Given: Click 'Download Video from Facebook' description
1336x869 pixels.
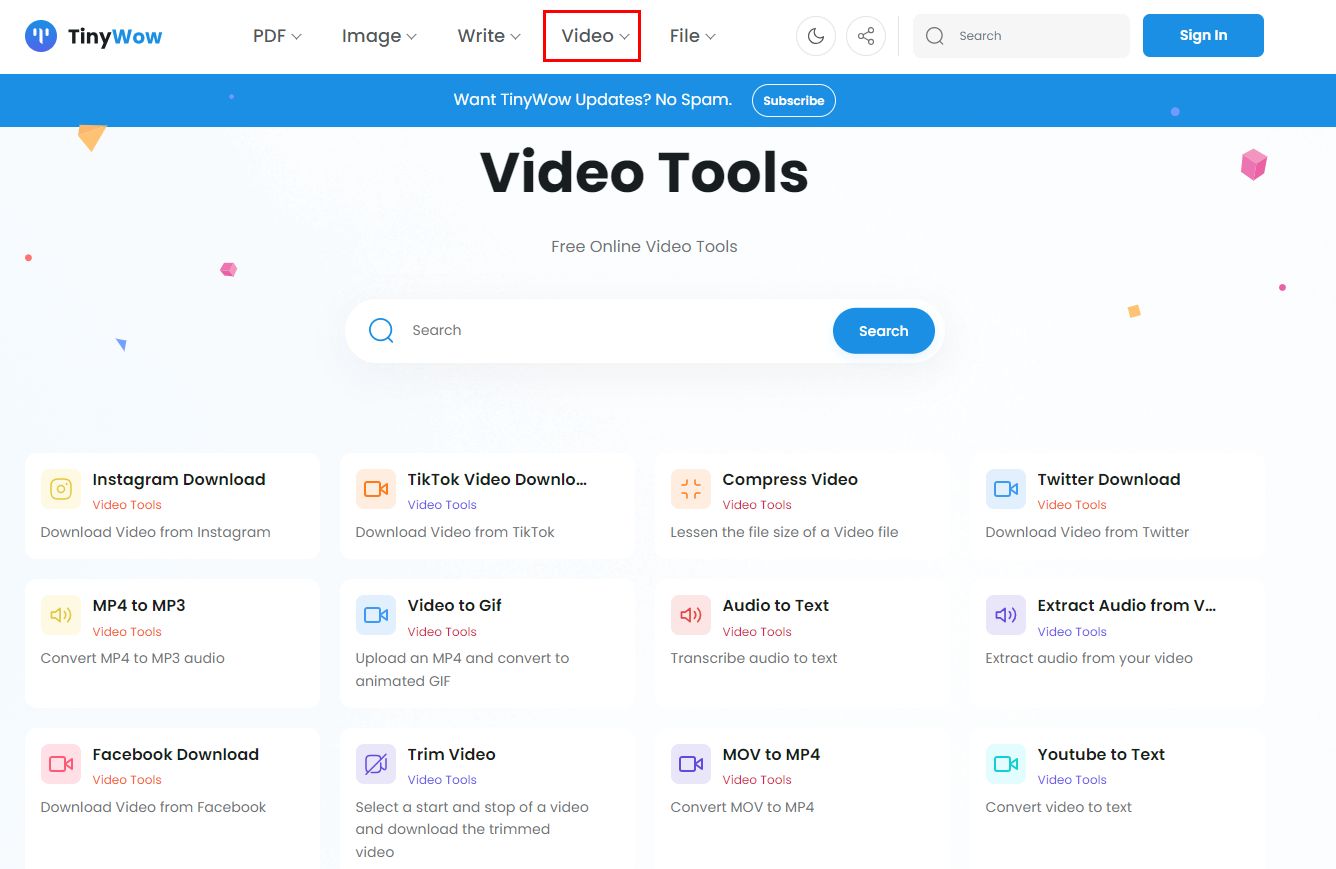Looking at the screenshot, I should [154, 807].
